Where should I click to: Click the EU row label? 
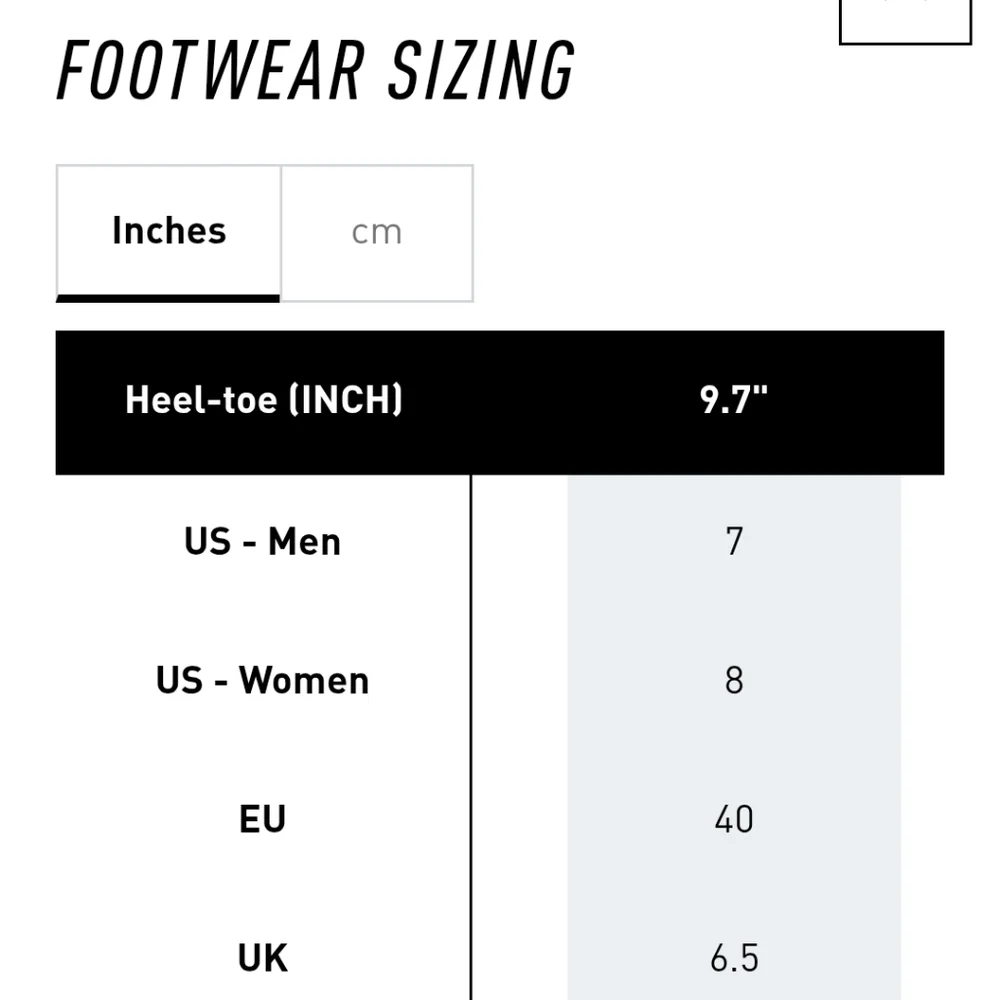pos(263,820)
